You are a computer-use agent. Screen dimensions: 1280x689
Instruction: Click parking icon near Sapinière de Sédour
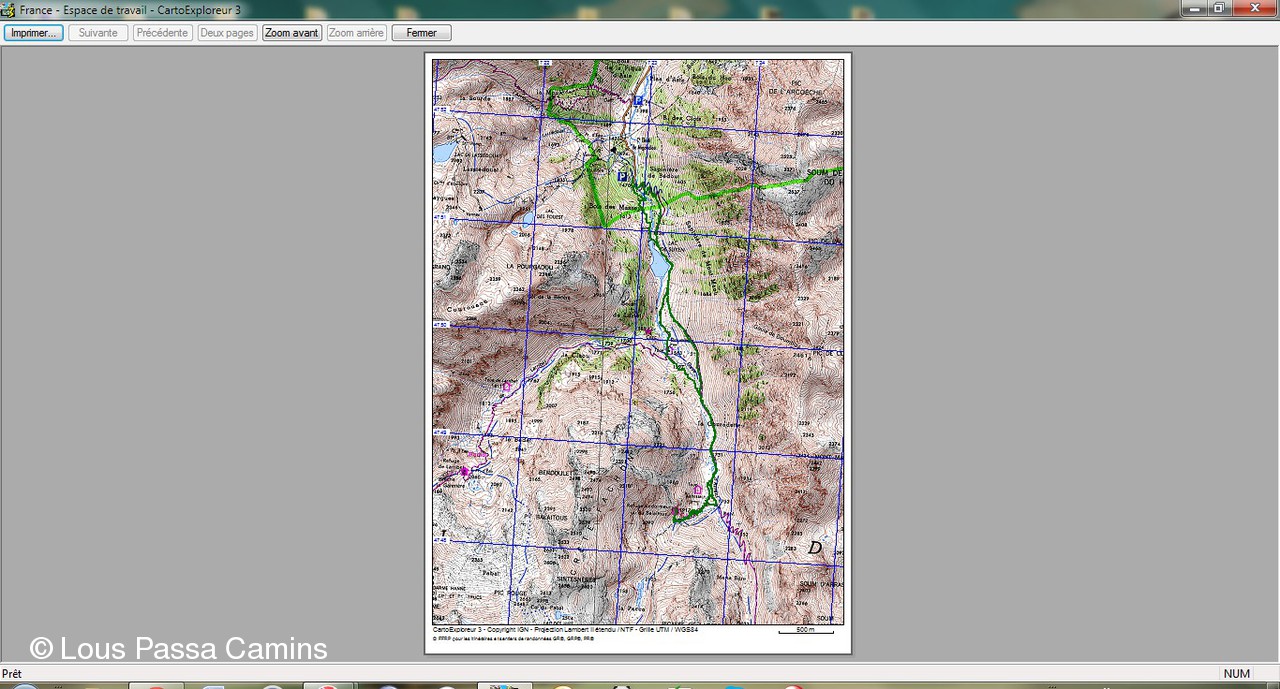[x=622, y=176]
